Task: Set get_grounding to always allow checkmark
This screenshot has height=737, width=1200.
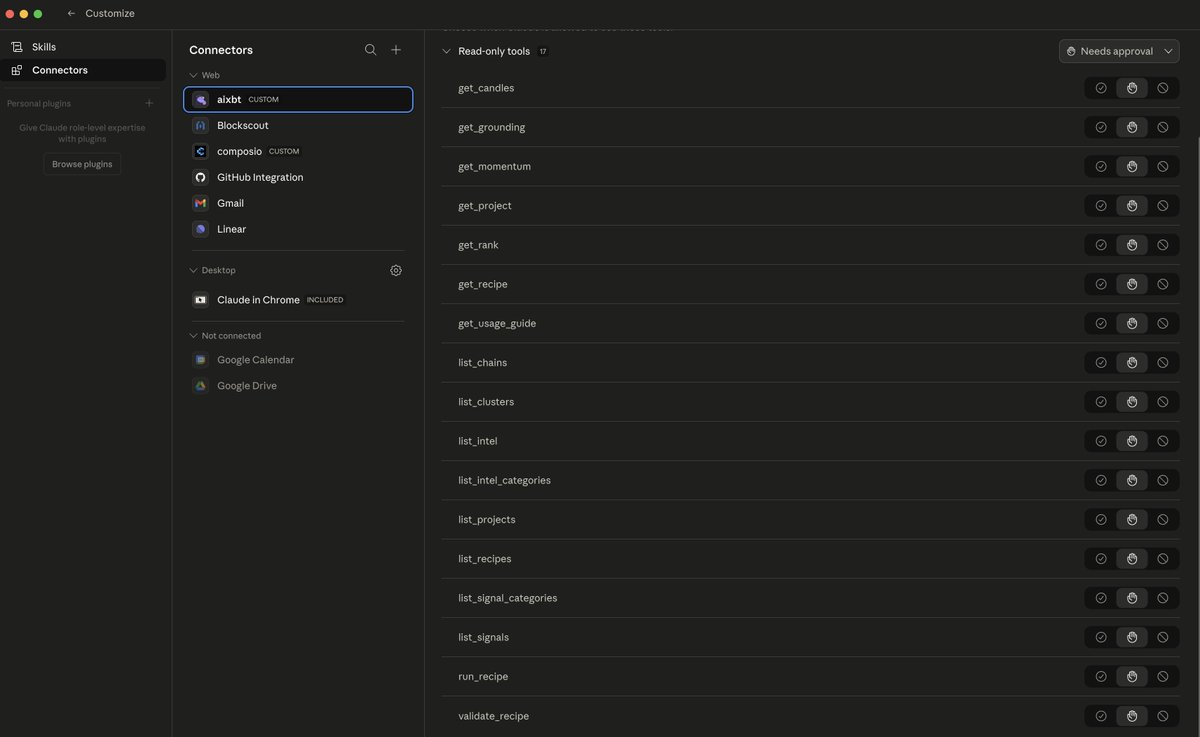Action: [1101, 127]
